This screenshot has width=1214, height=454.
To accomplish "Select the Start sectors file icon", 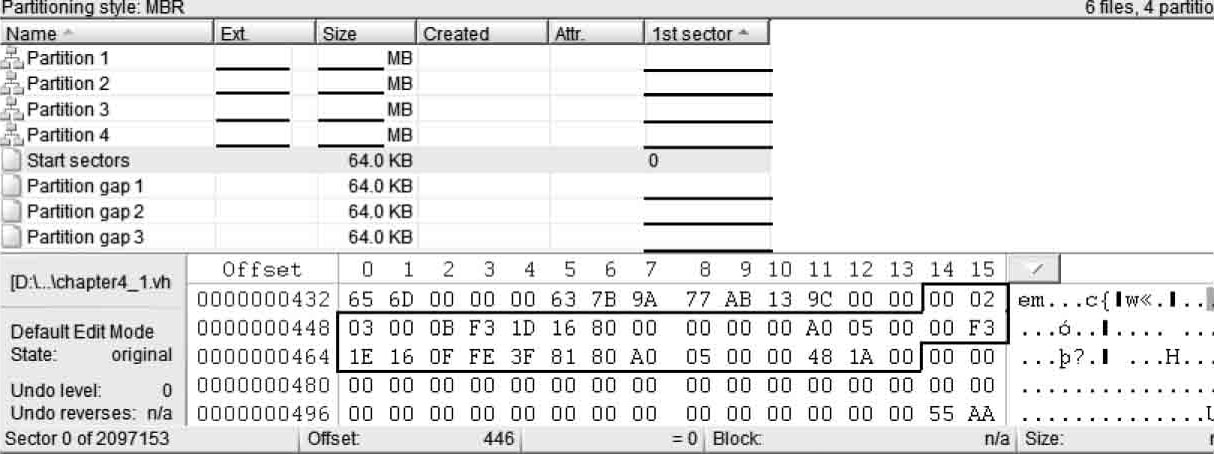I will coord(12,160).
